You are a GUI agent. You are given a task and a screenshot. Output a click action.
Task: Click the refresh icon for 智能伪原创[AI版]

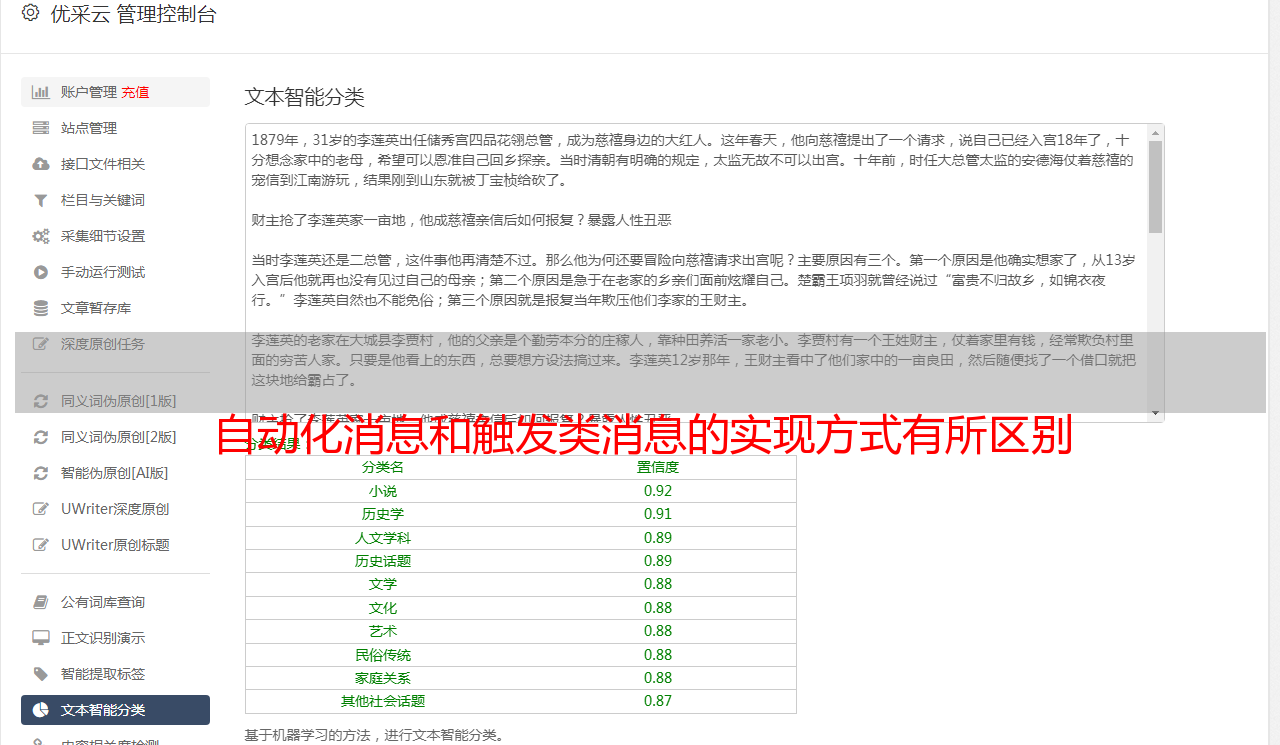pos(41,473)
